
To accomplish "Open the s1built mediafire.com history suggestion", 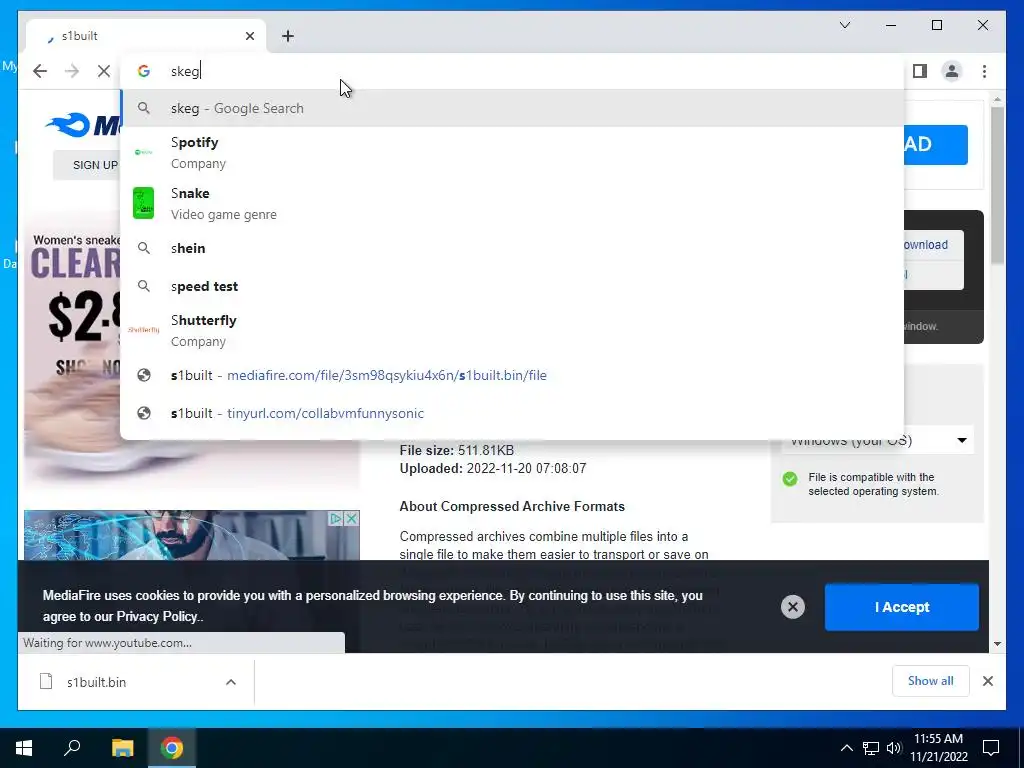I will point(513,376).
